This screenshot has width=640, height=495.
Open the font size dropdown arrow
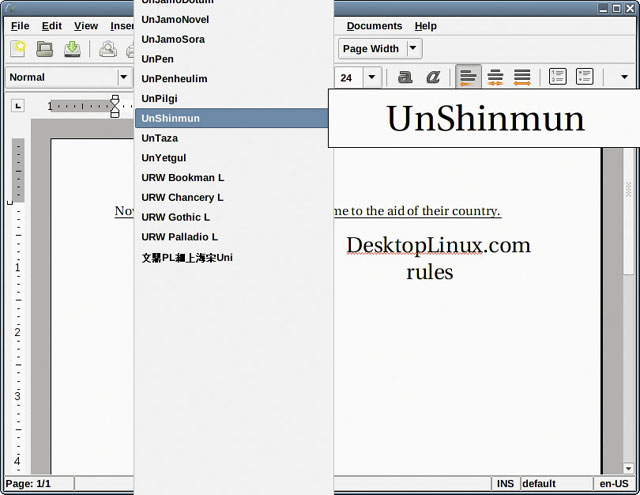click(x=371, y=77)
